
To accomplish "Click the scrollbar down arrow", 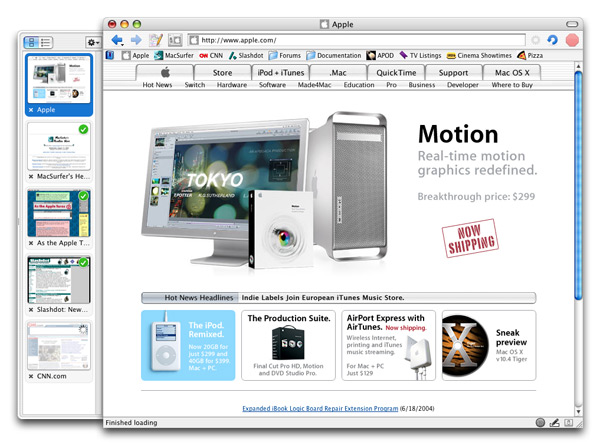I will [x=579, y=412].
